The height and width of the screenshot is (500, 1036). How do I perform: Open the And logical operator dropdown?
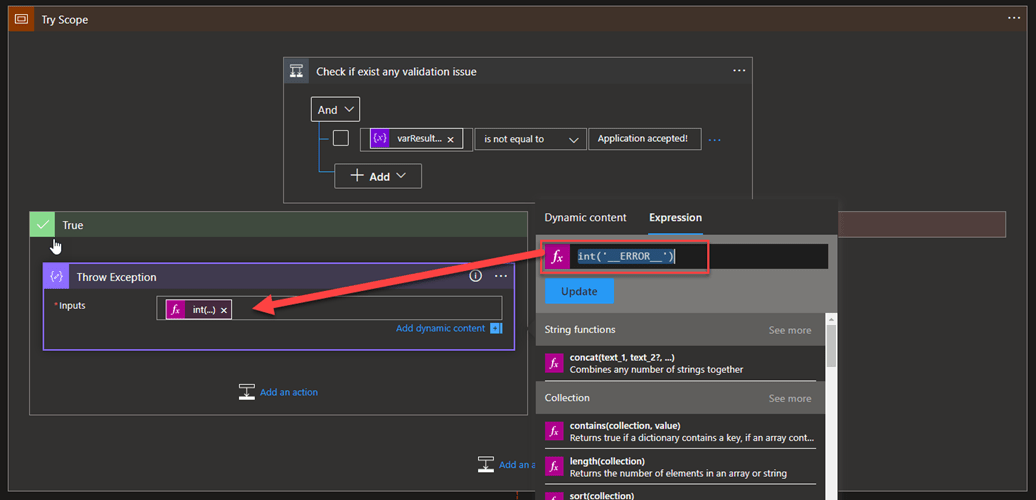[336, 110]
